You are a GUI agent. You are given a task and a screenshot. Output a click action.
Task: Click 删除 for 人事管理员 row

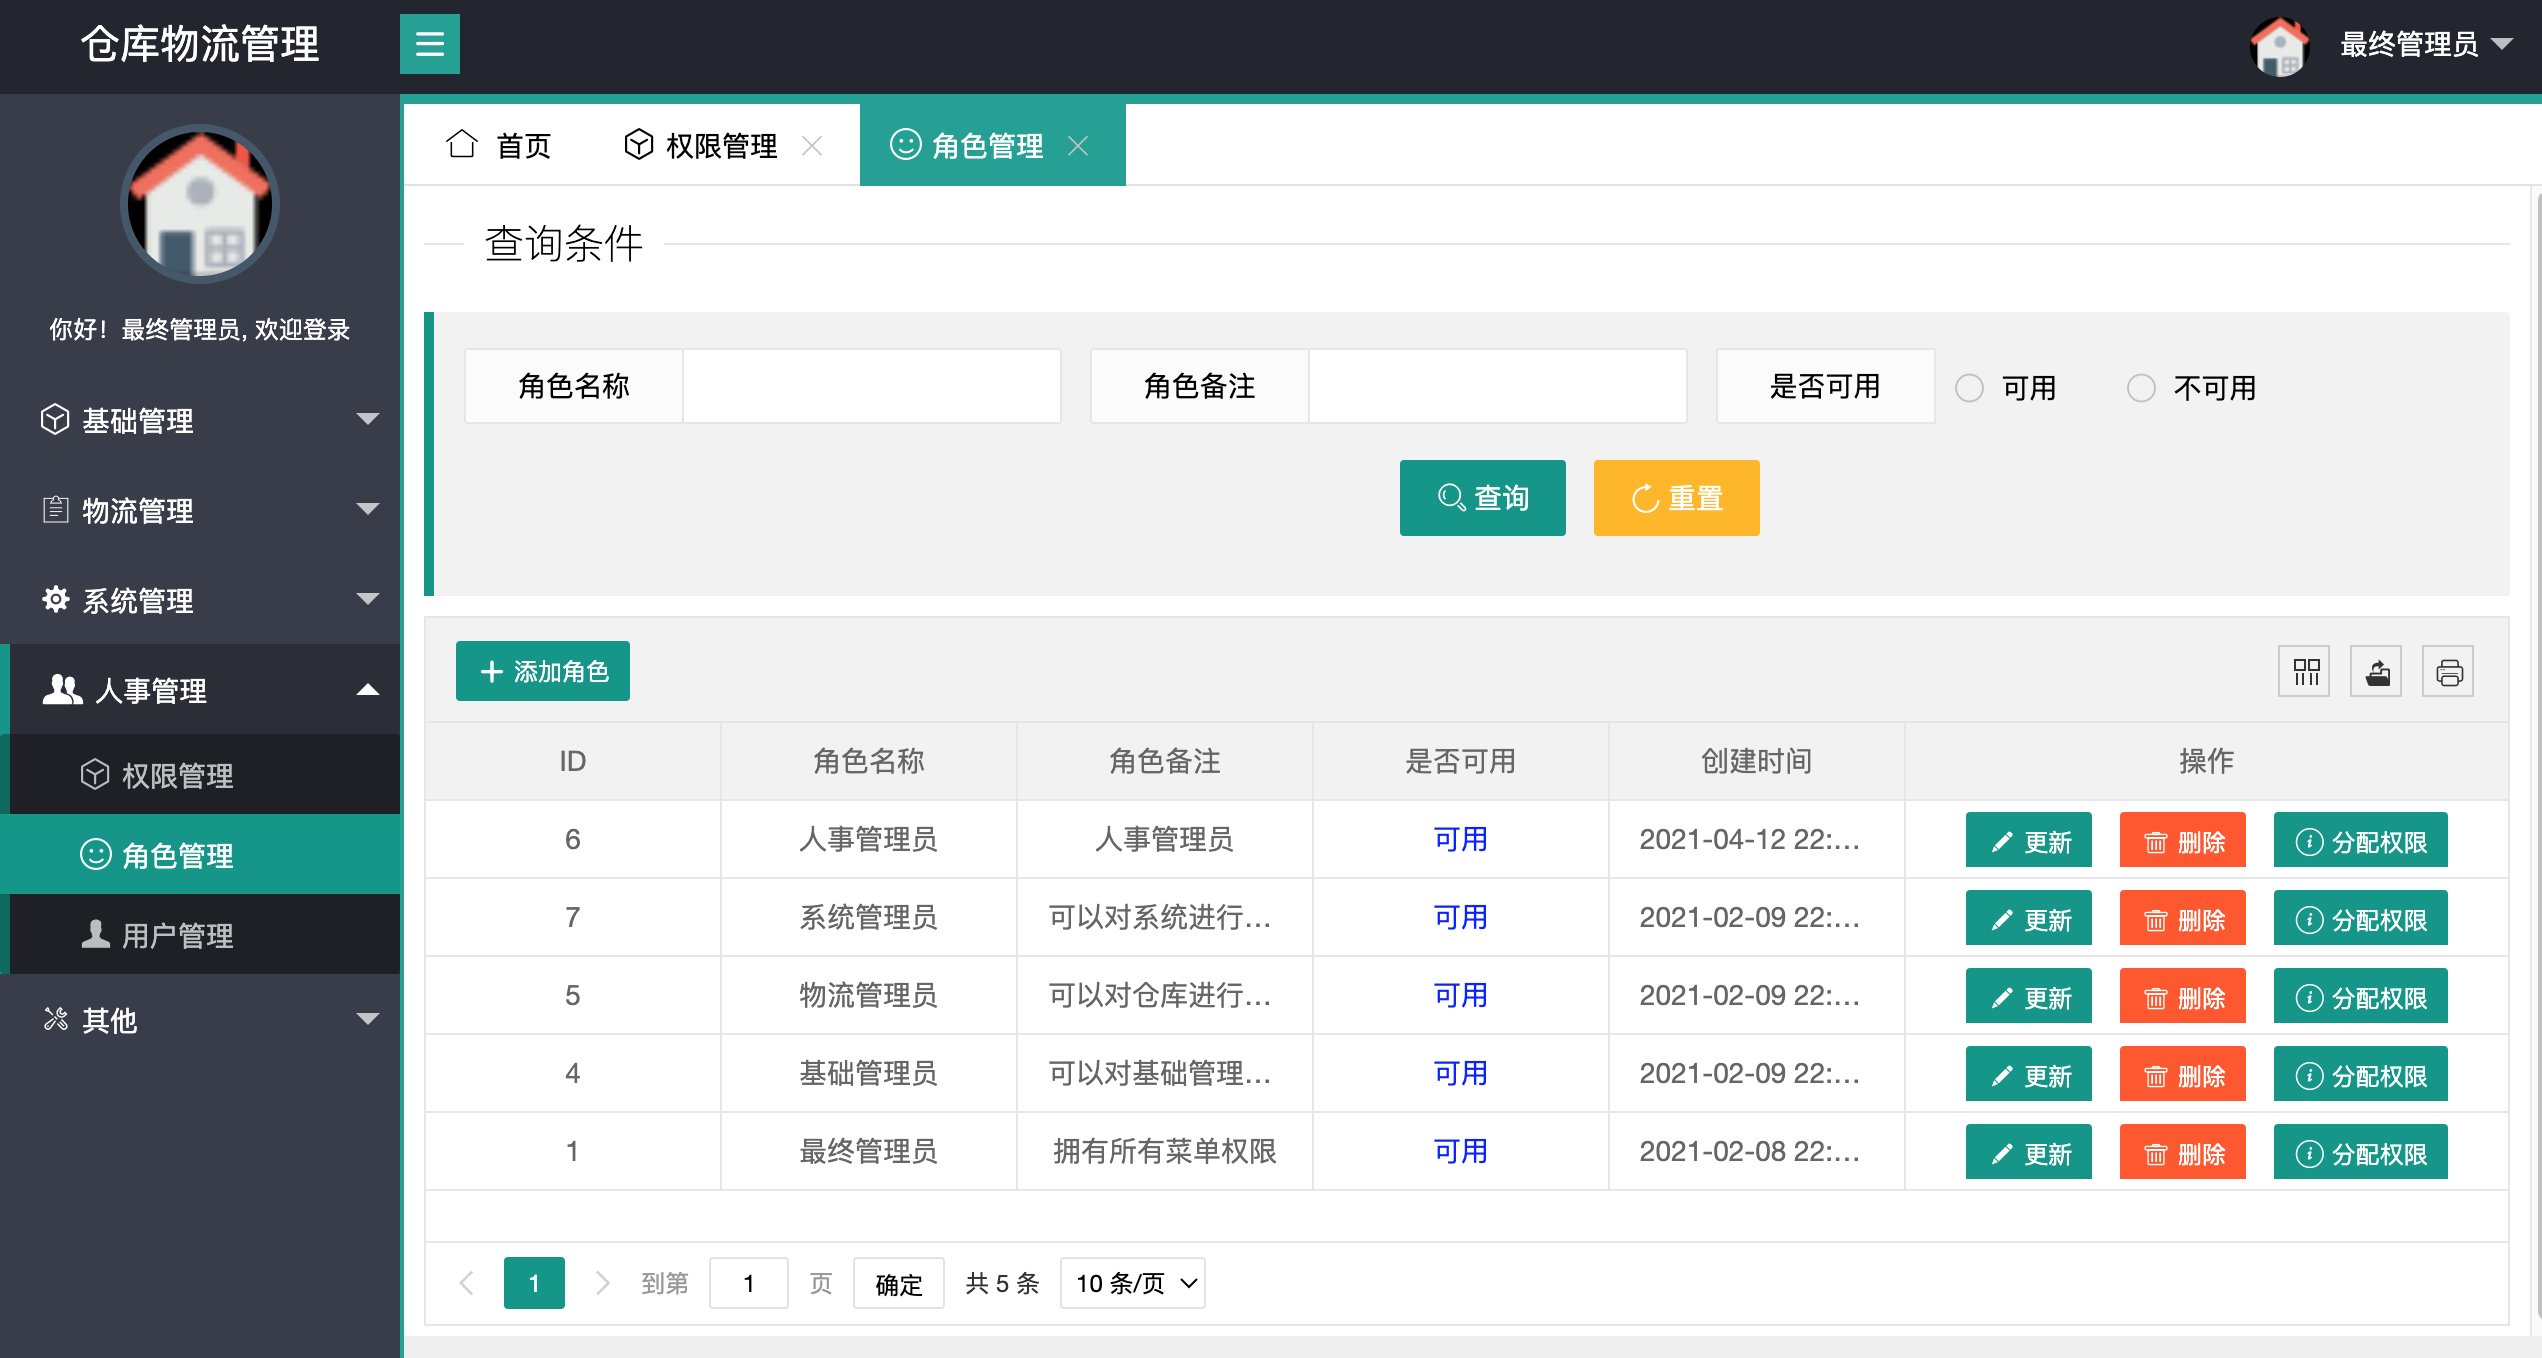click(2183, 840)
